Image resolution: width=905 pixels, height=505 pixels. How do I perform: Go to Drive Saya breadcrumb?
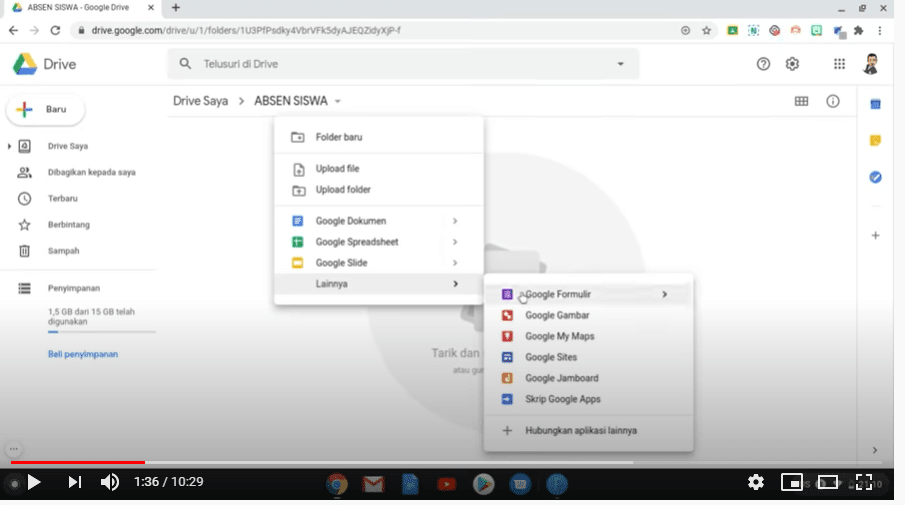200,101
